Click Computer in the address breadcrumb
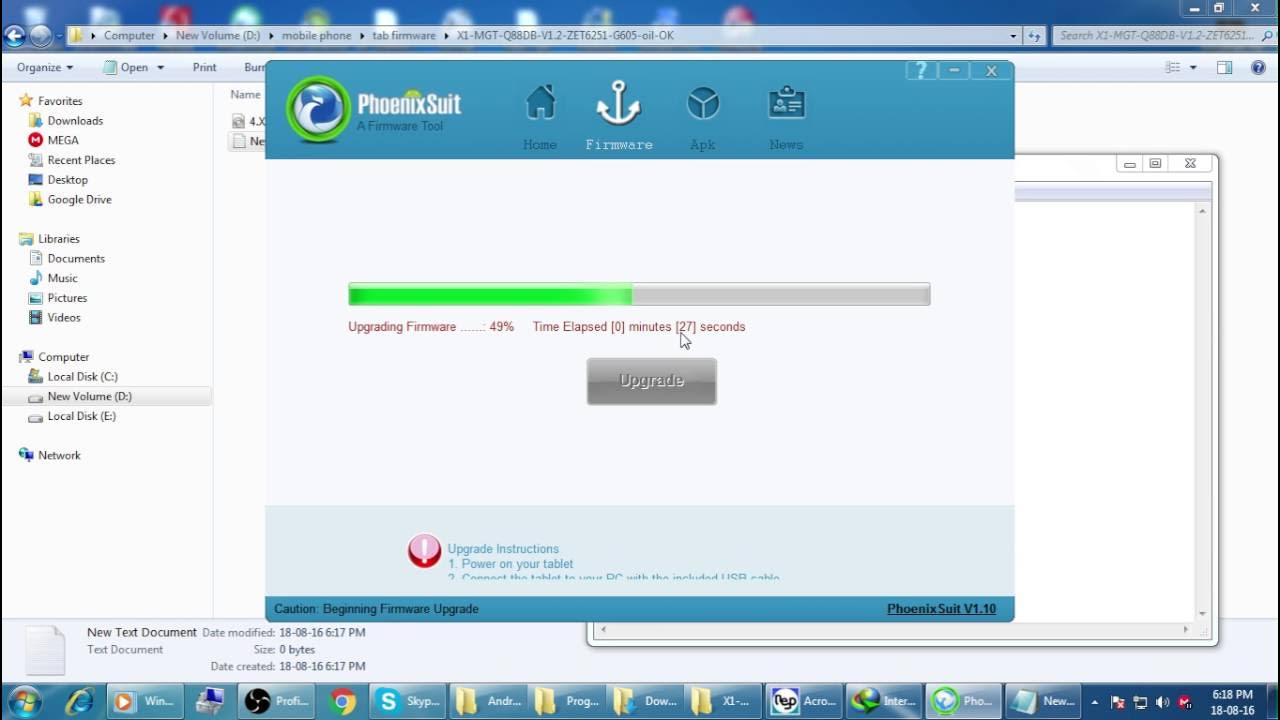 (x=129, y=35)
